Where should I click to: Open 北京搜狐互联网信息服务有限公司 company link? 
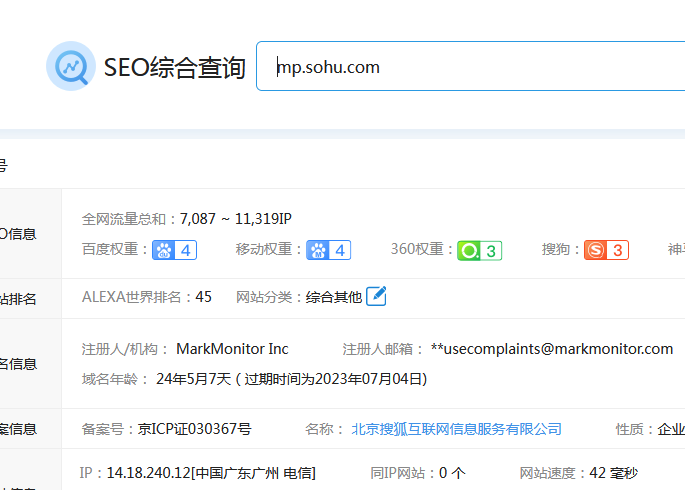click(x=456, y=429)
